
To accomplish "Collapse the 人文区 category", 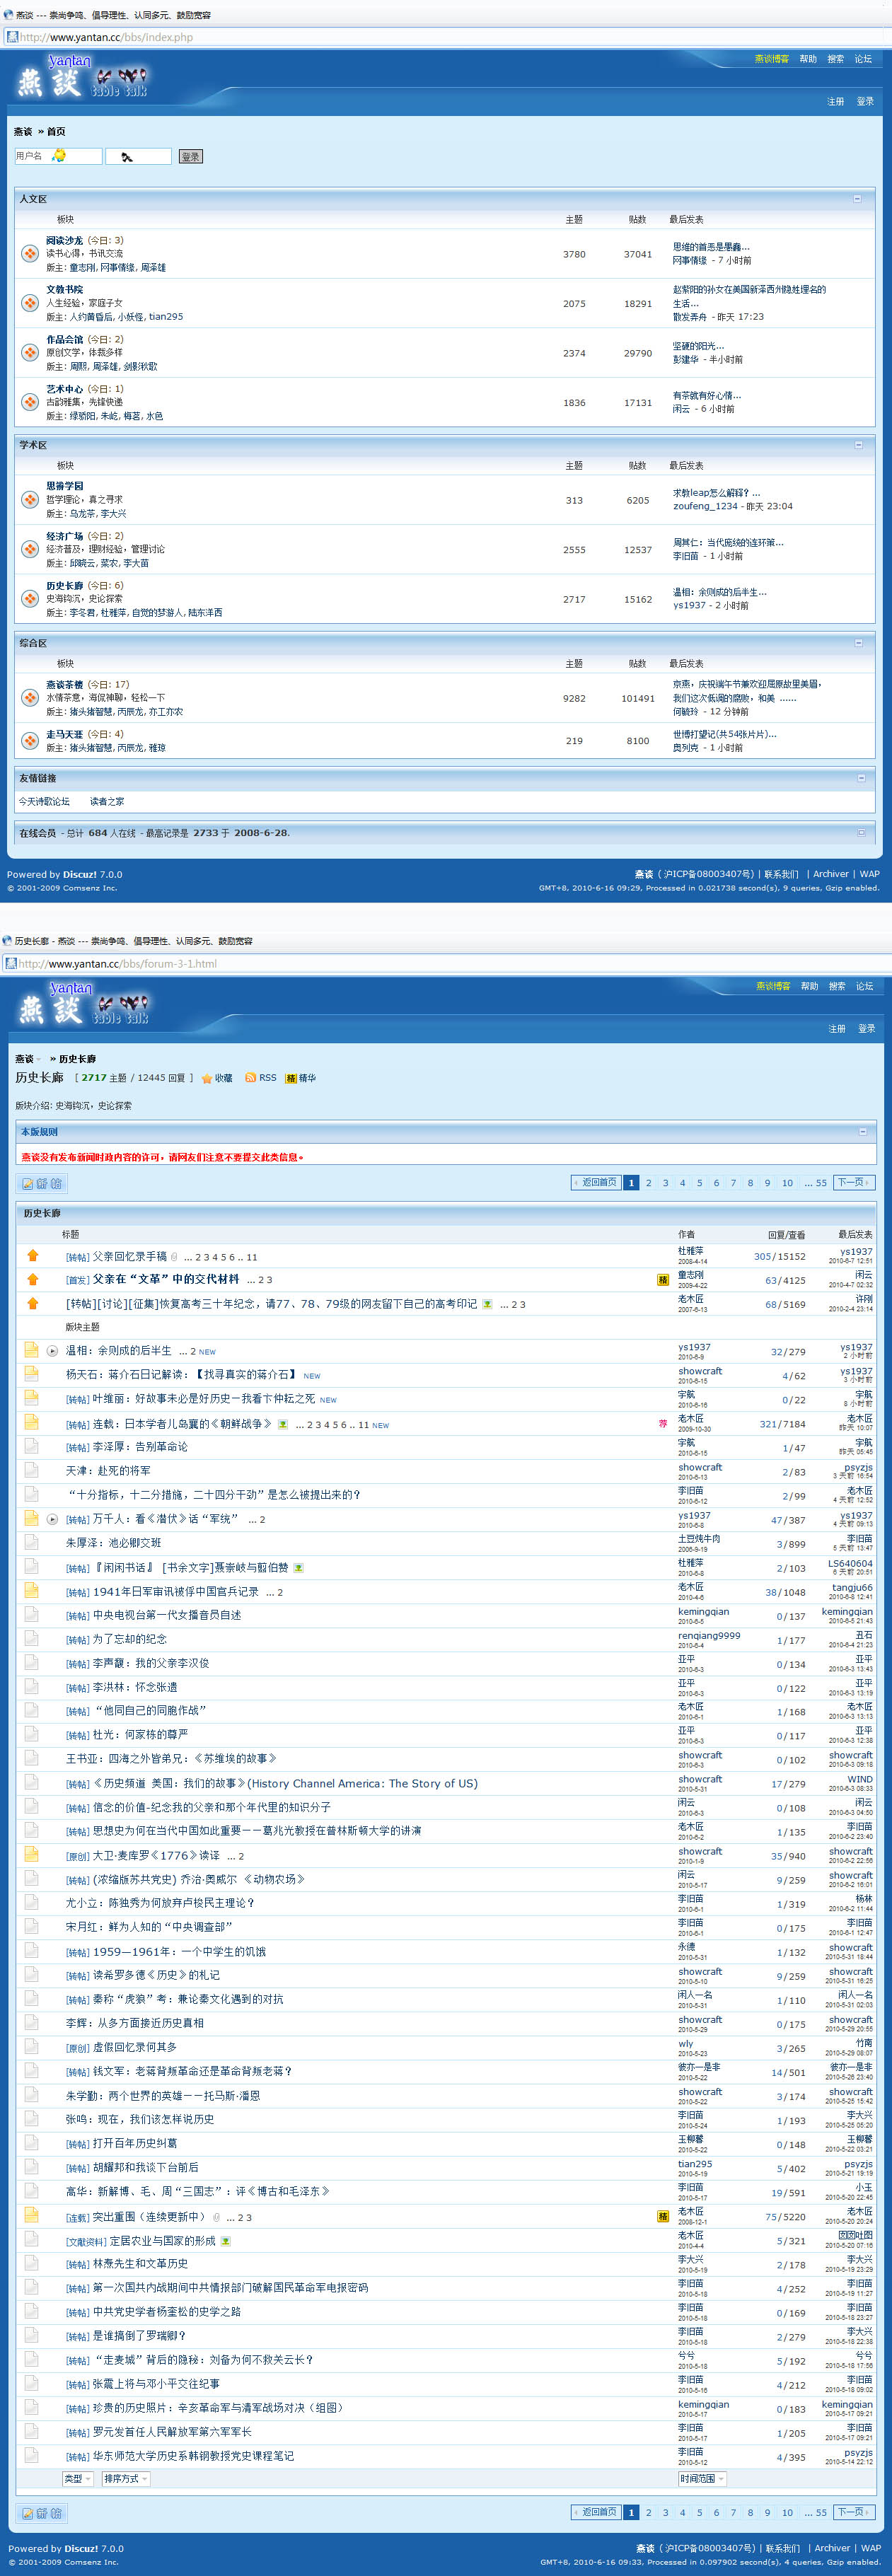I will pos(857,198).
